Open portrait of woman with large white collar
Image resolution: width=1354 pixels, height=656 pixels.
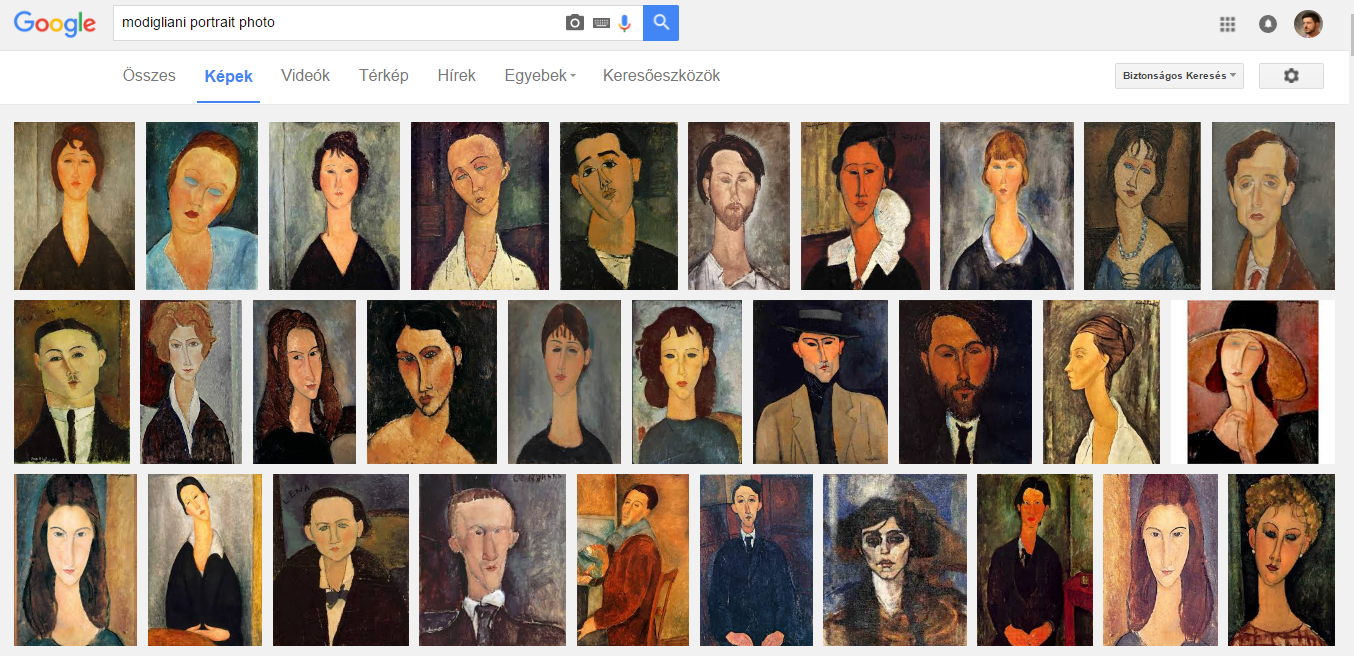coord(865,206)
